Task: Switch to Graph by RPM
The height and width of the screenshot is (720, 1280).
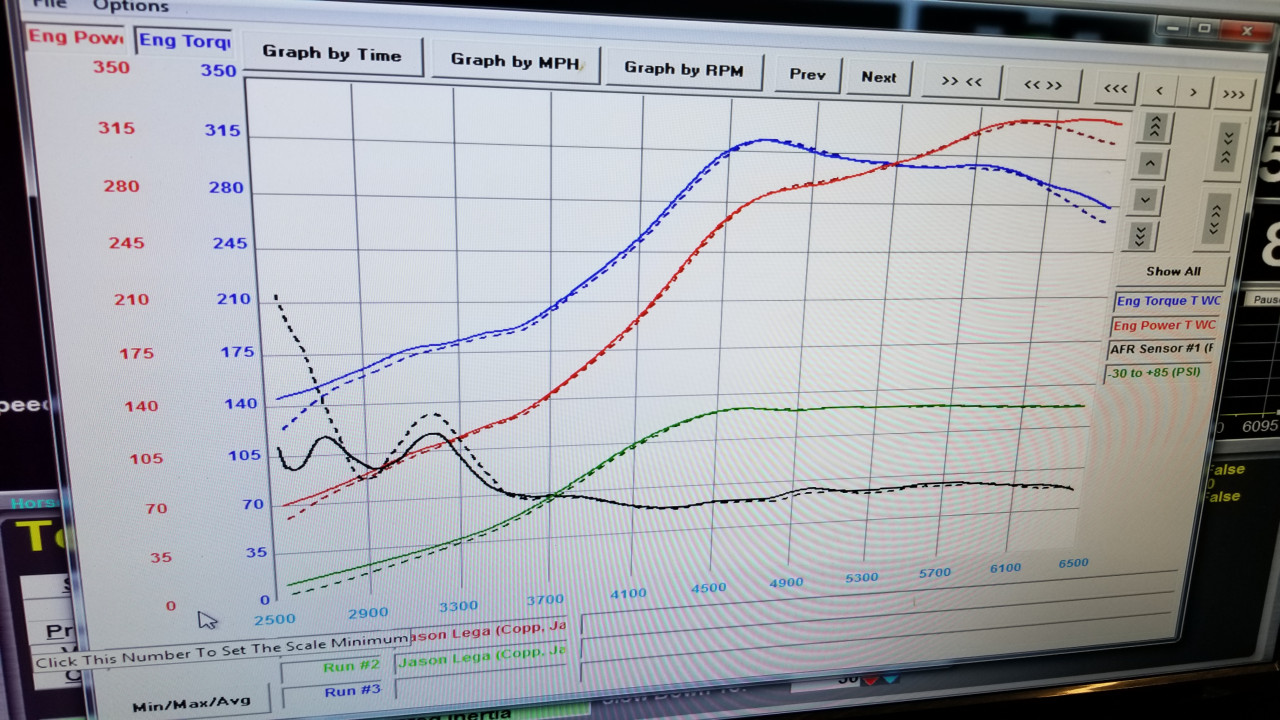Action: coord(684,69)
